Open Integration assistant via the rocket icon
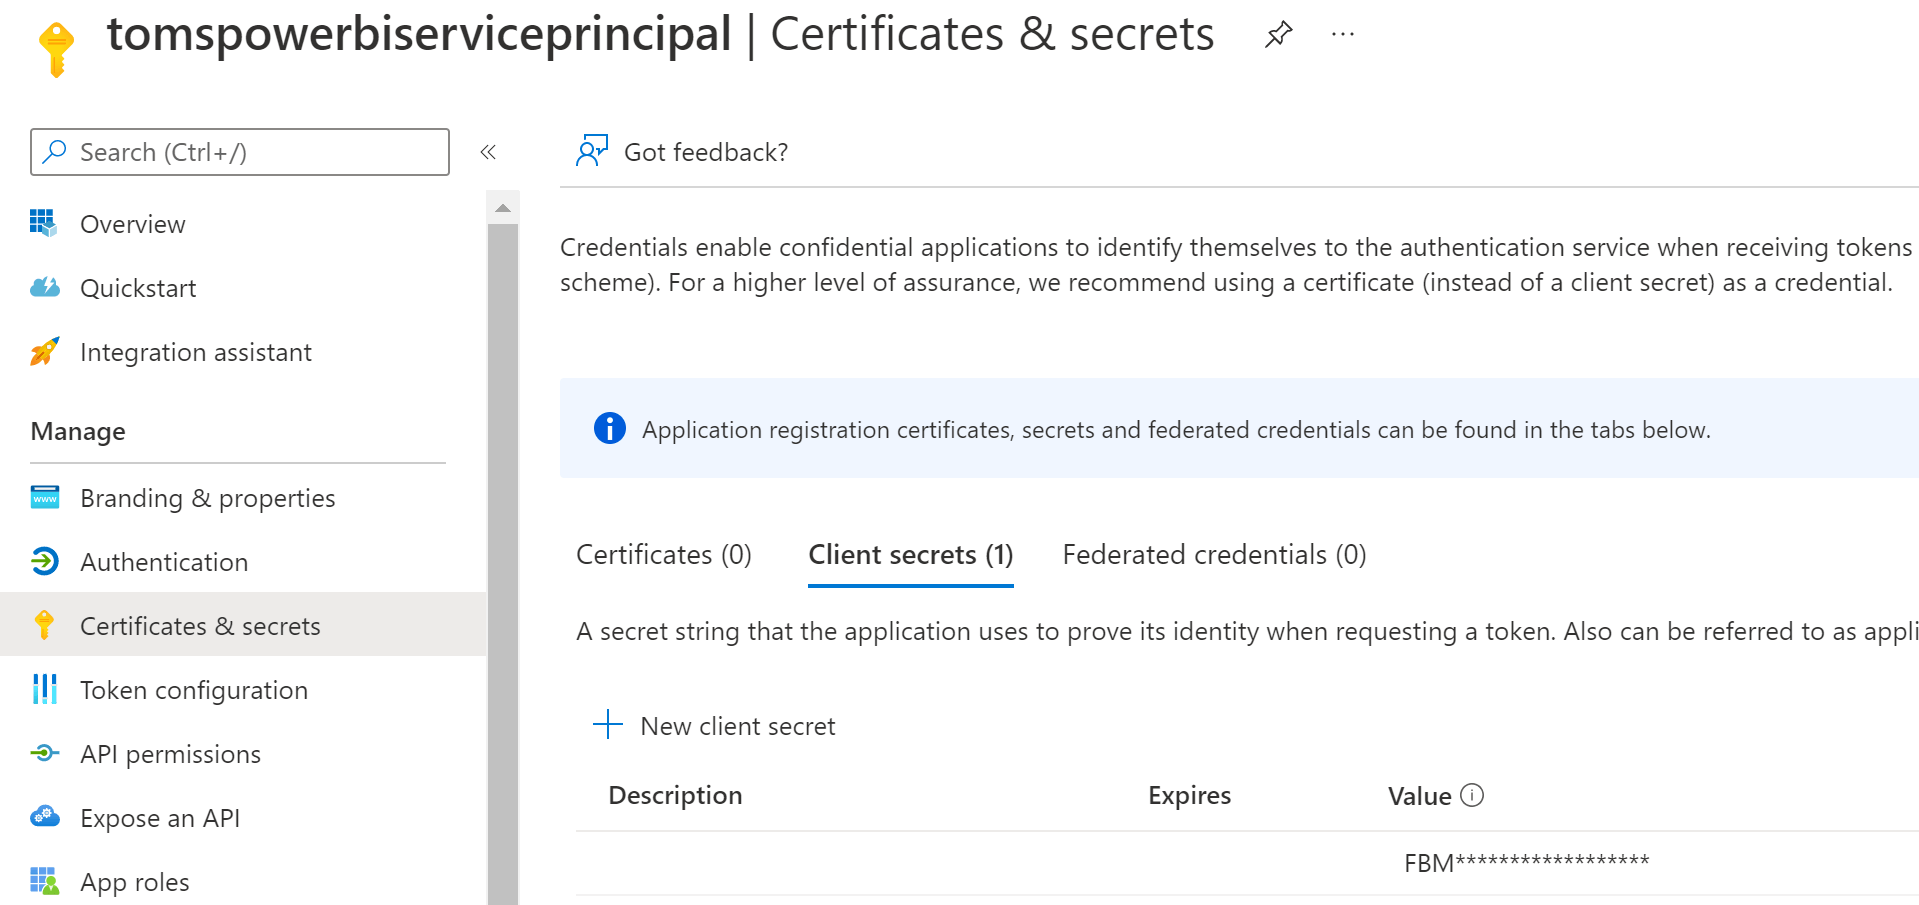Image resolution: width=1919 pixels, height=905 pixels. [x=45, y=352]
